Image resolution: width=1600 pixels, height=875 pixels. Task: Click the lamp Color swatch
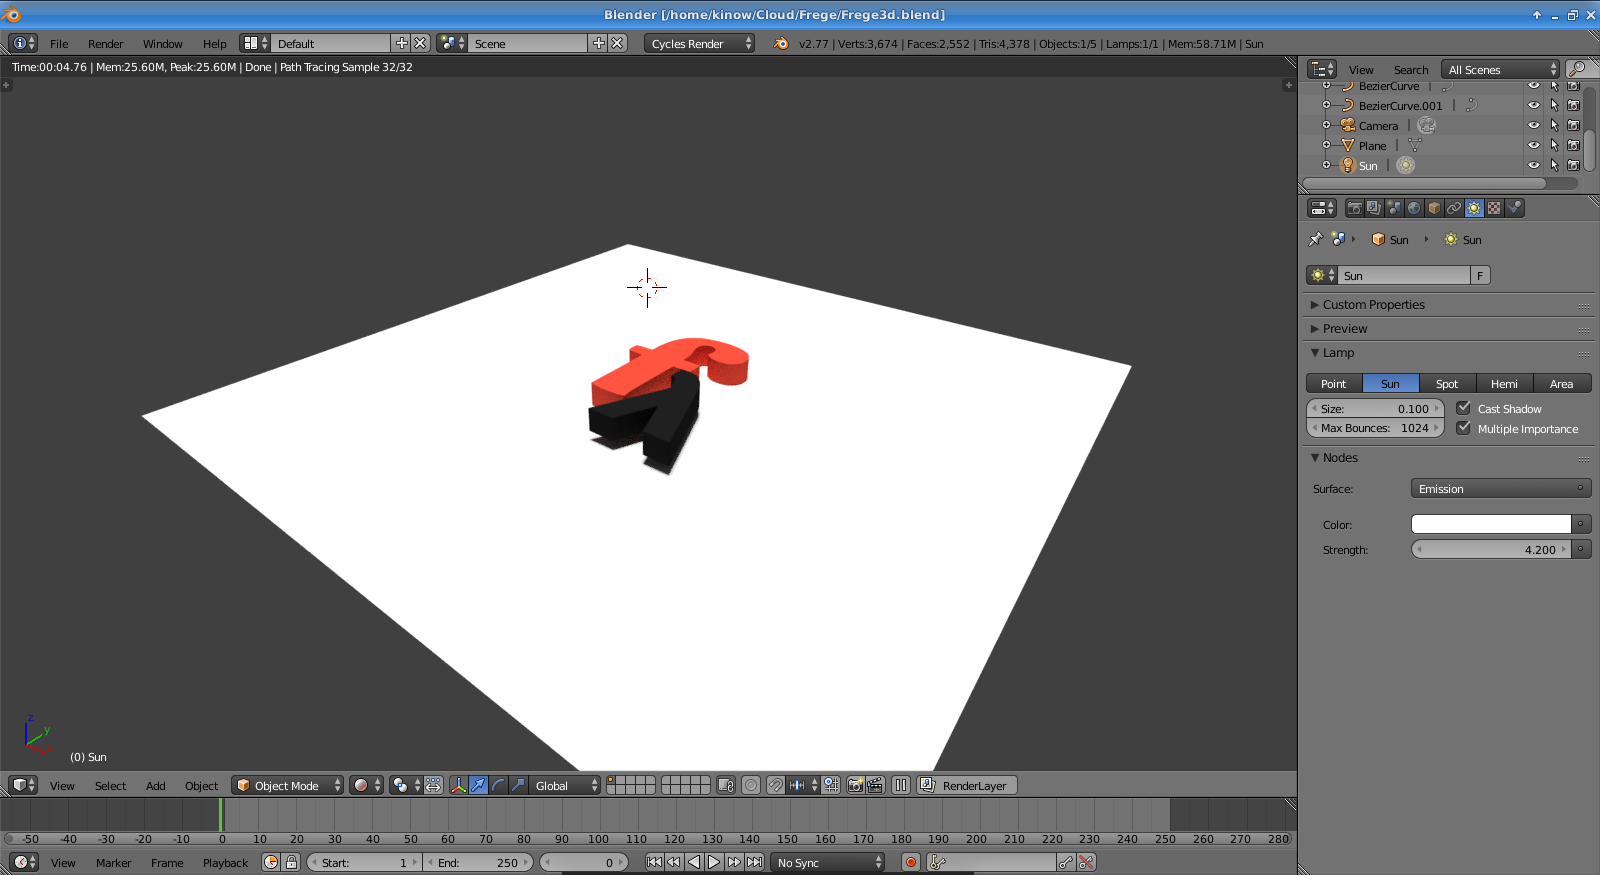tap(1491, 524)
